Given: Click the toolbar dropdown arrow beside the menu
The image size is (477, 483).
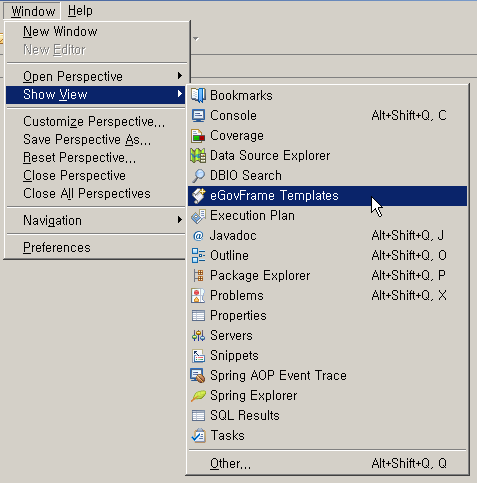Looking at the screenshot, I should pyautogui.click(x=196, y=39).
